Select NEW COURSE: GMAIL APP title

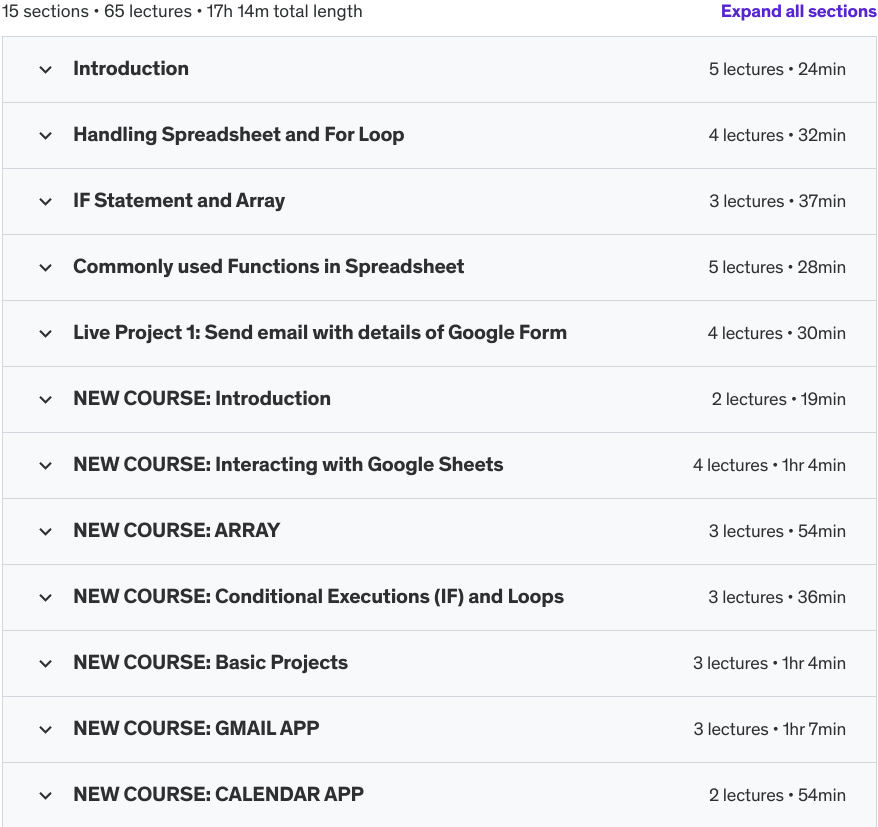tap(196, 729)
